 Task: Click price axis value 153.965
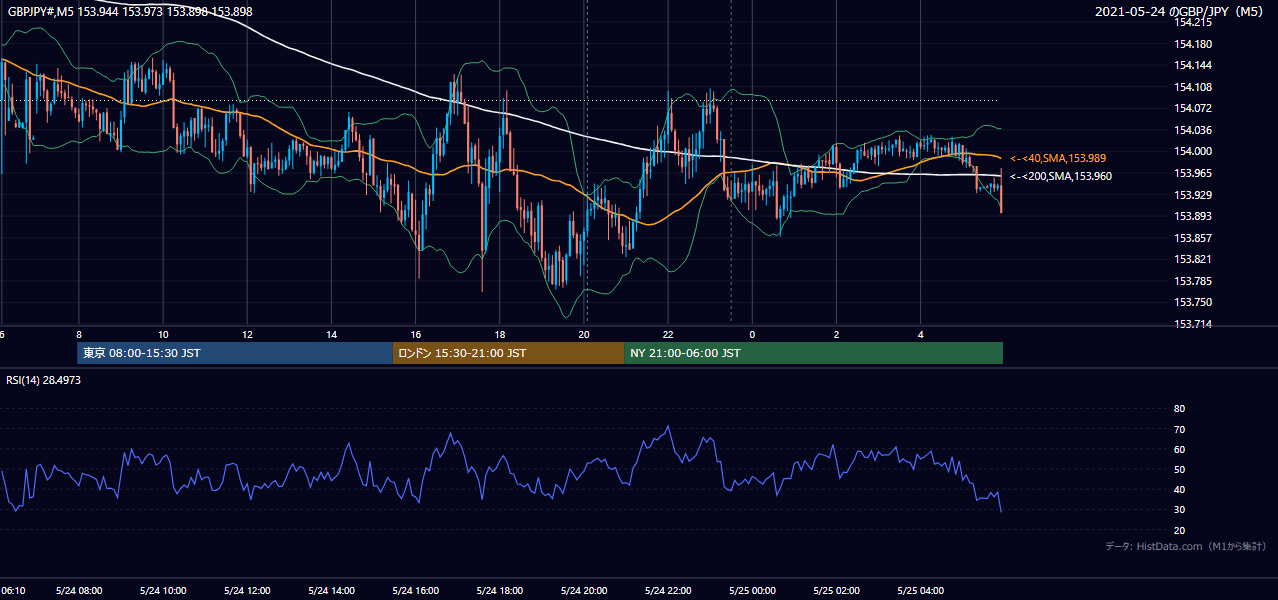pyautogui.click(x=1194, y=173)
